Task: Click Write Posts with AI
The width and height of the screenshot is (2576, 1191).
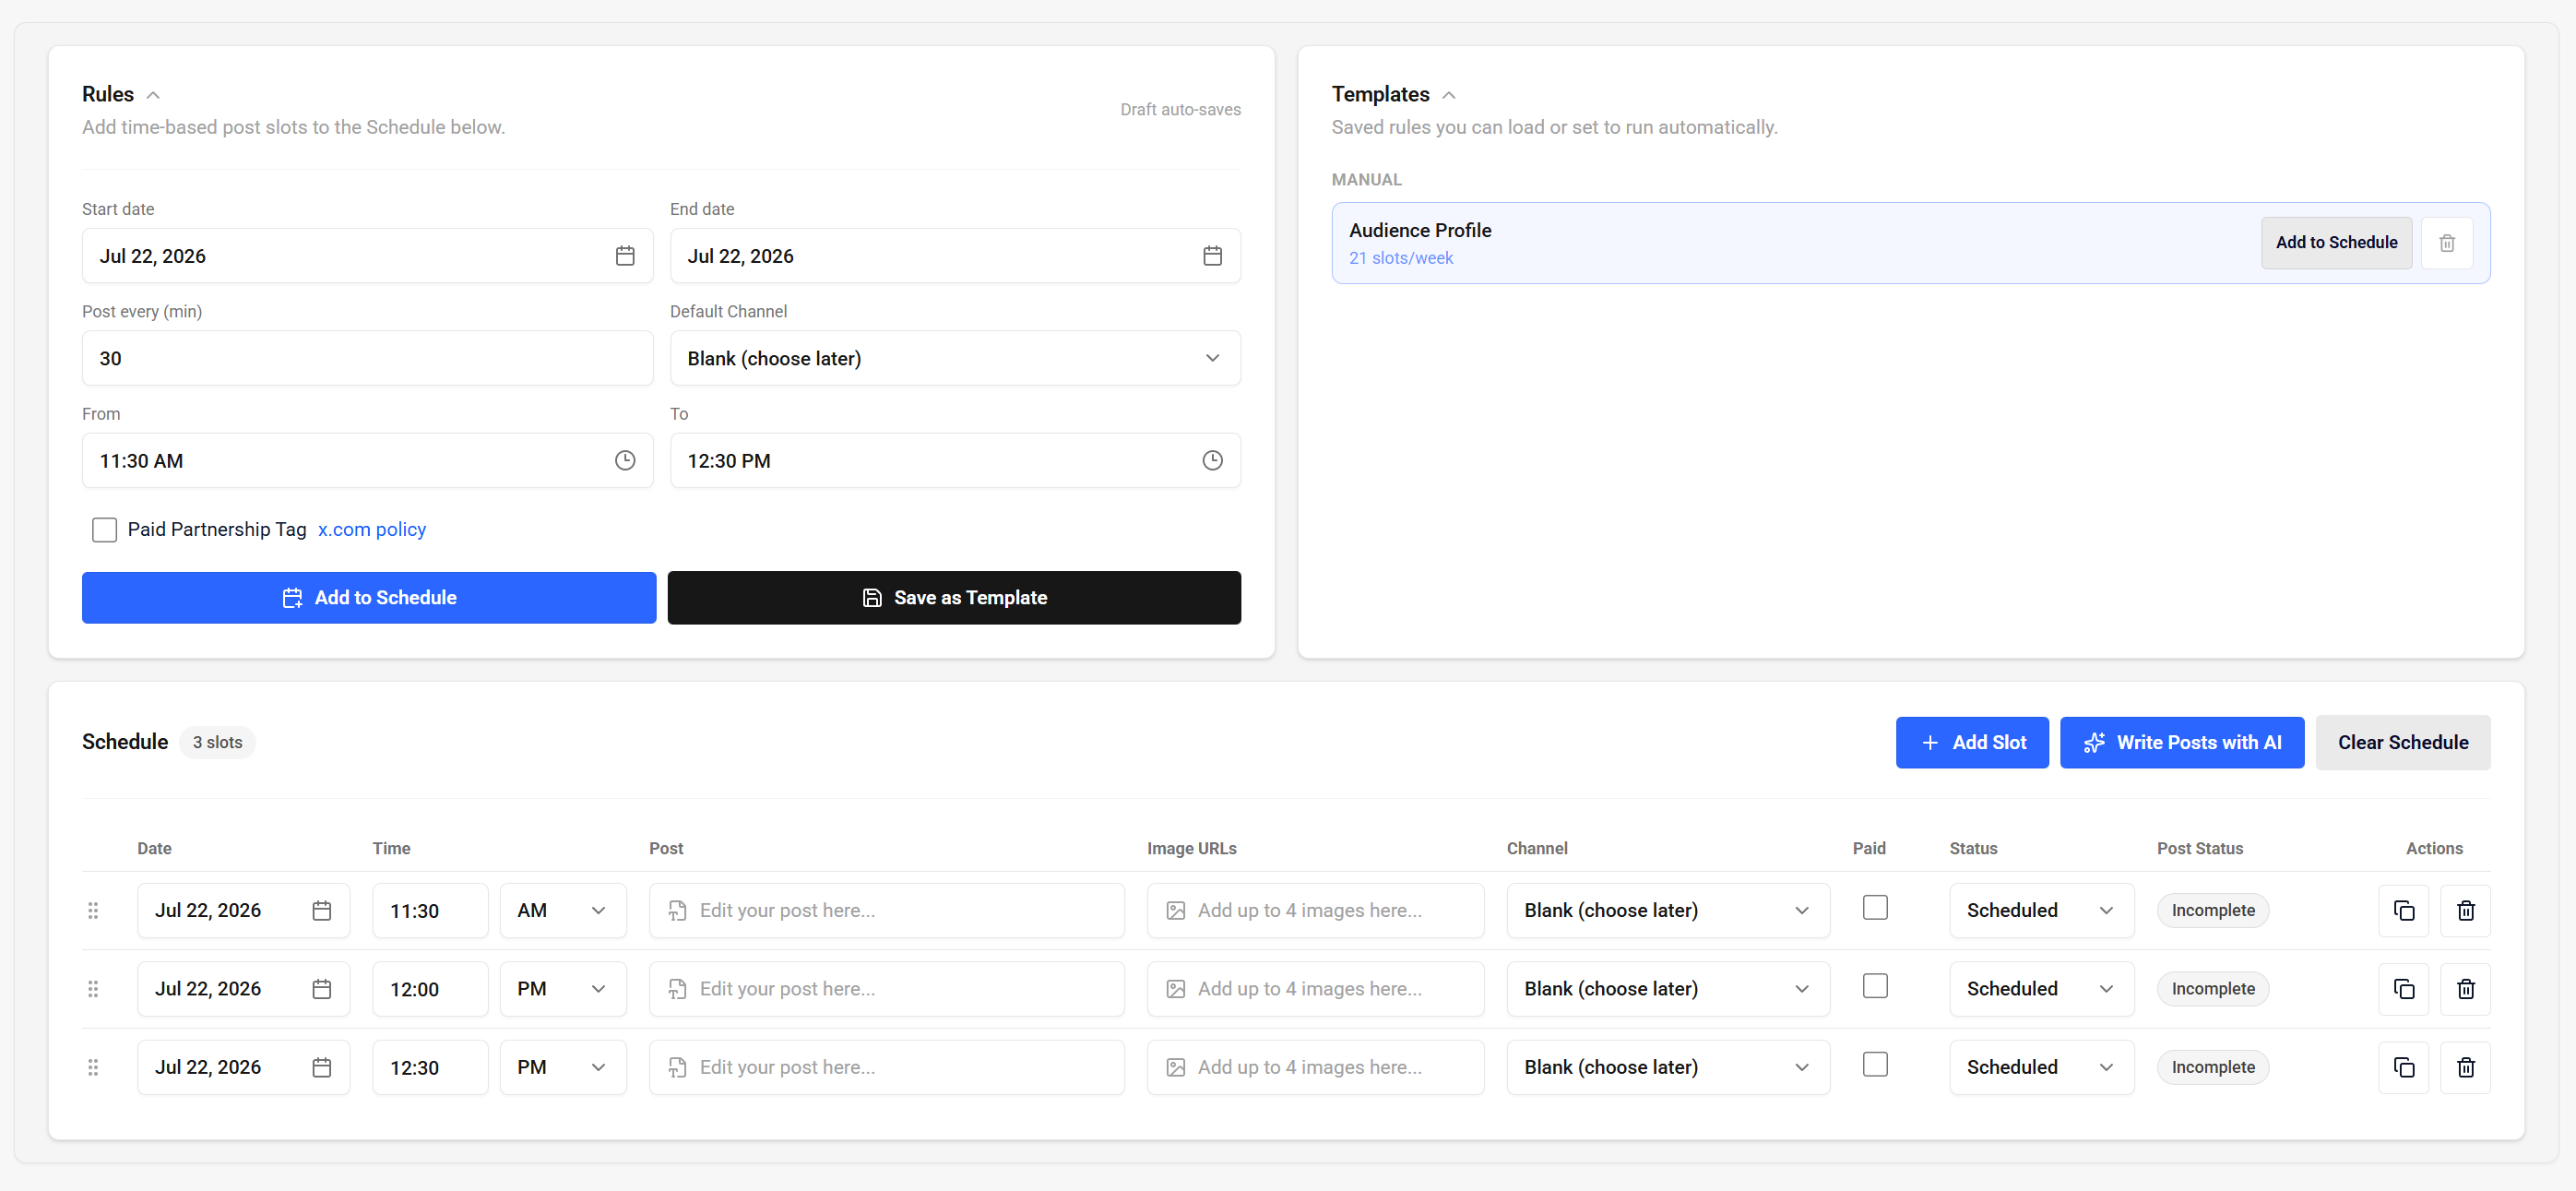Action: pos(2182,743)
